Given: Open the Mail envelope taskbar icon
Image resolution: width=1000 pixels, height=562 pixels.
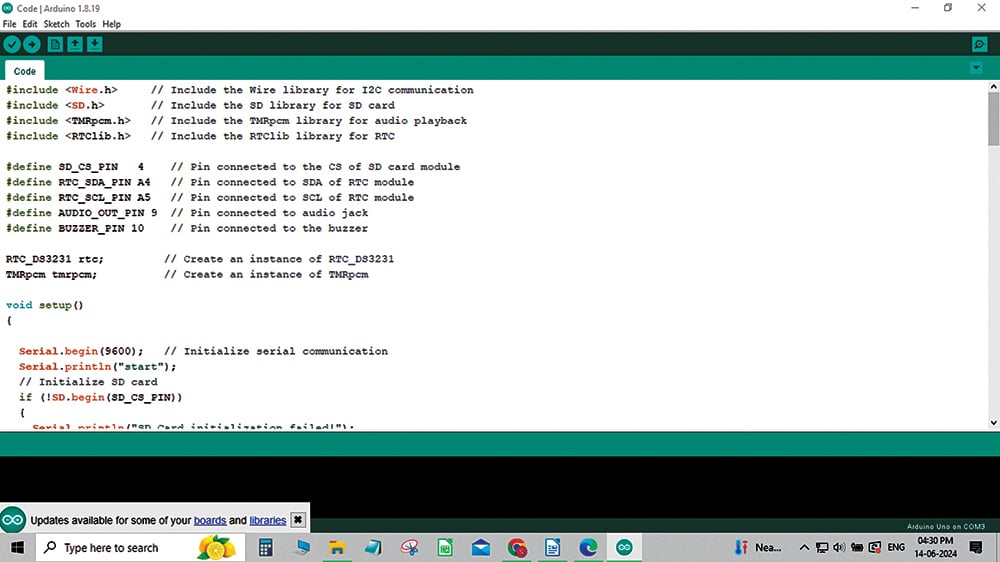Looking at the screenshot, I should click(x=481, y=547).
